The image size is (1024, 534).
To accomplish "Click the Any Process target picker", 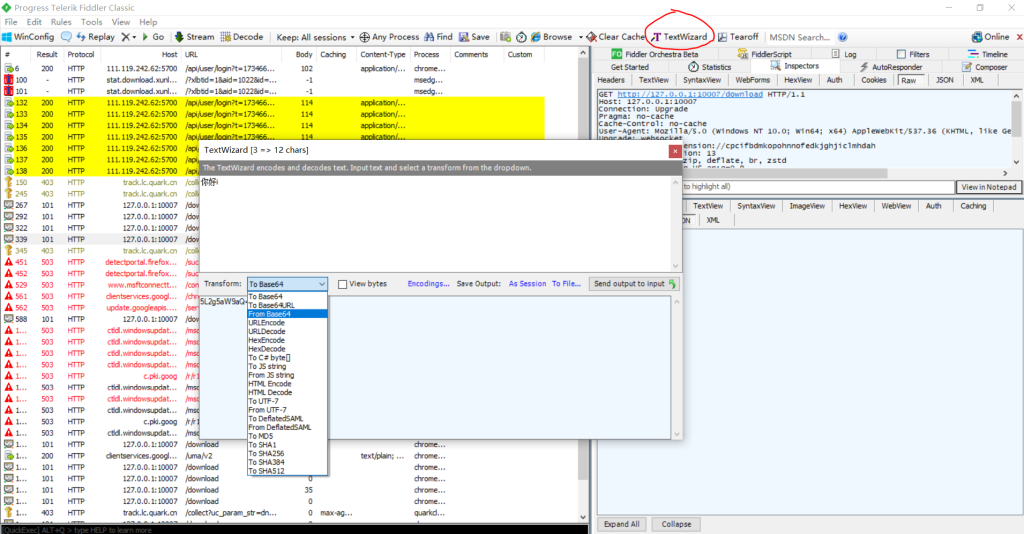I will click(x=388, y=37).
